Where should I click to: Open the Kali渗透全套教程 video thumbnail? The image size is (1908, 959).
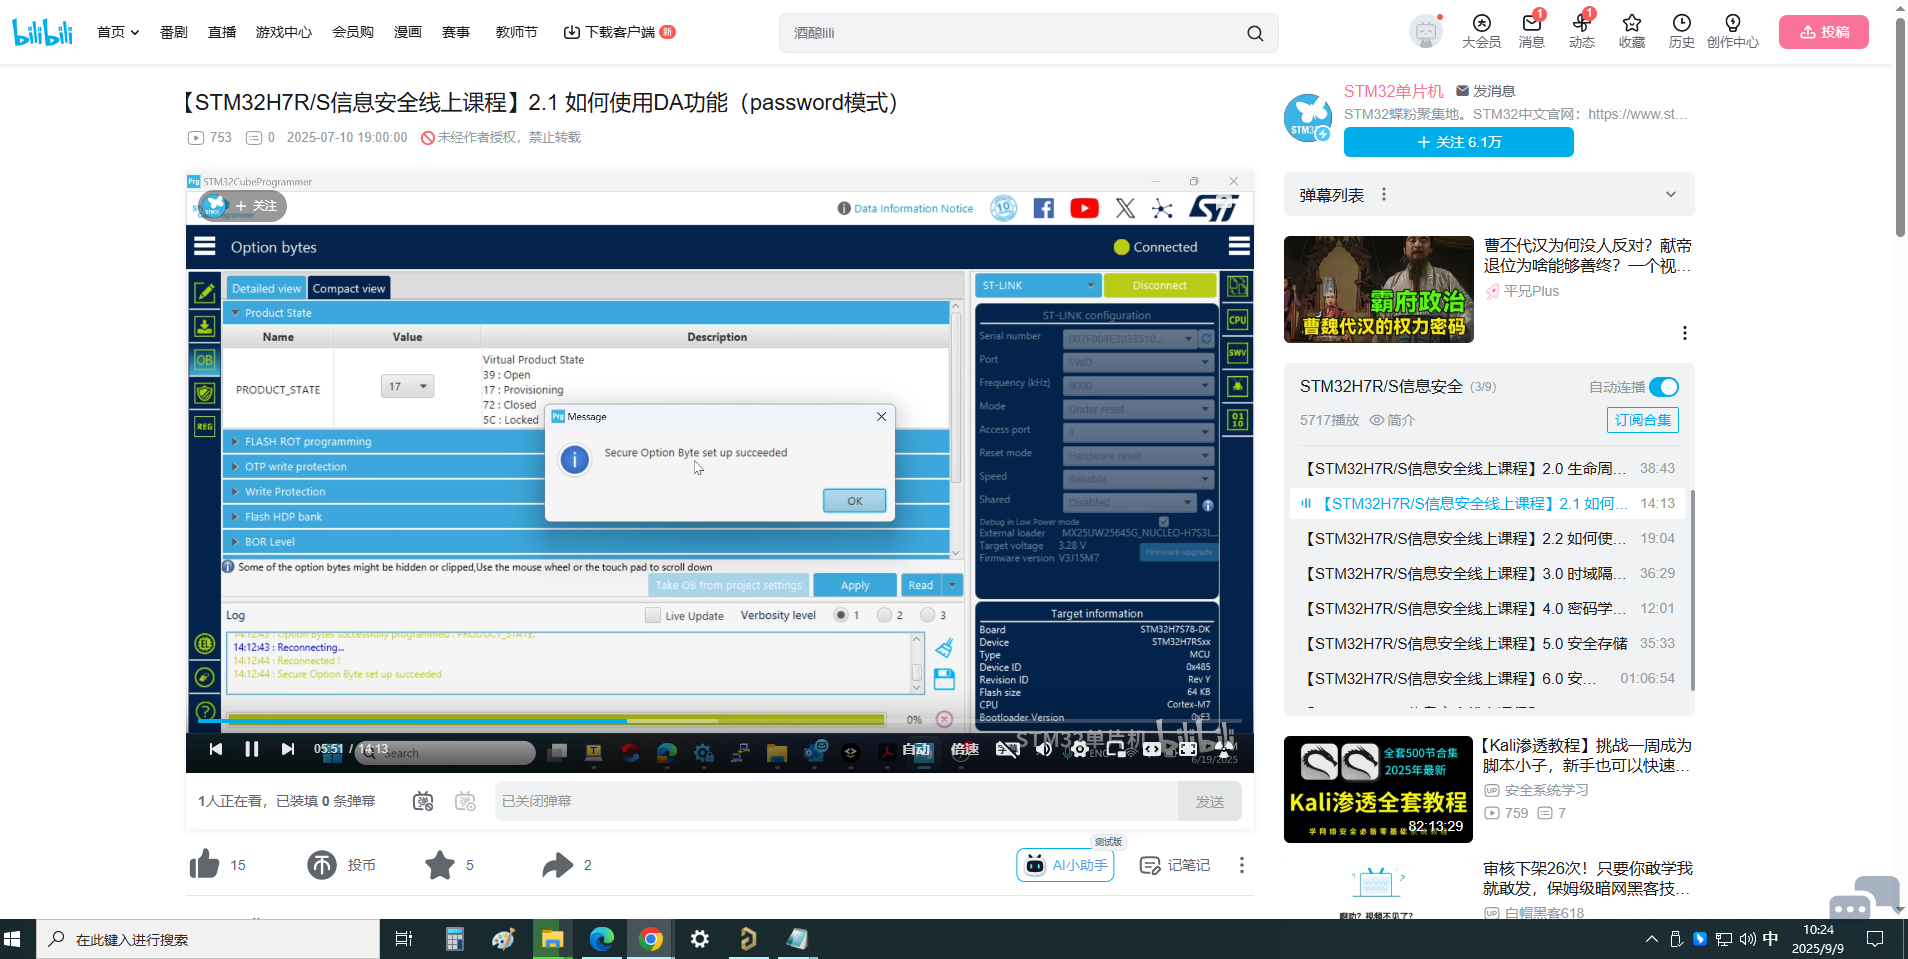pyautogui.click(x=1378, y=789)
